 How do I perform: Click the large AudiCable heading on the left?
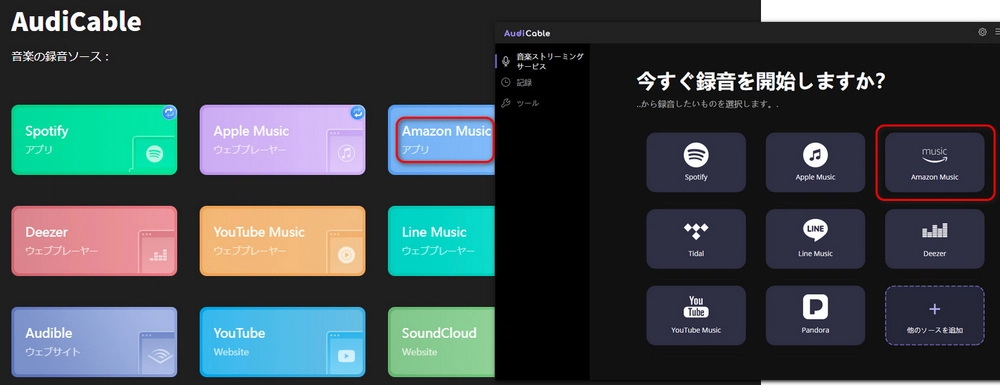76,22
